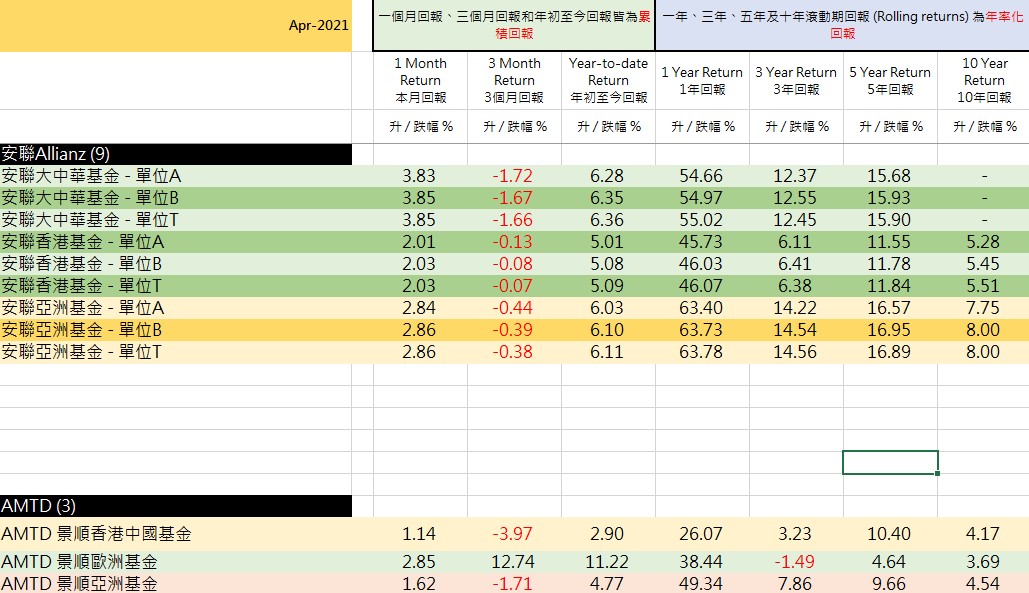
Task: Click the 5-year return value 16.89
Action: 889,352
